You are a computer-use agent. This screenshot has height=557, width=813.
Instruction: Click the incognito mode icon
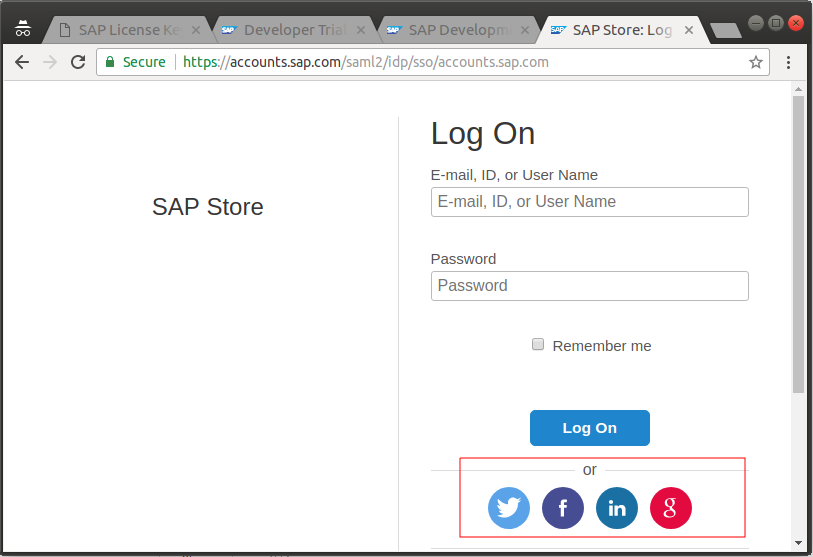(x=23, y=29)
